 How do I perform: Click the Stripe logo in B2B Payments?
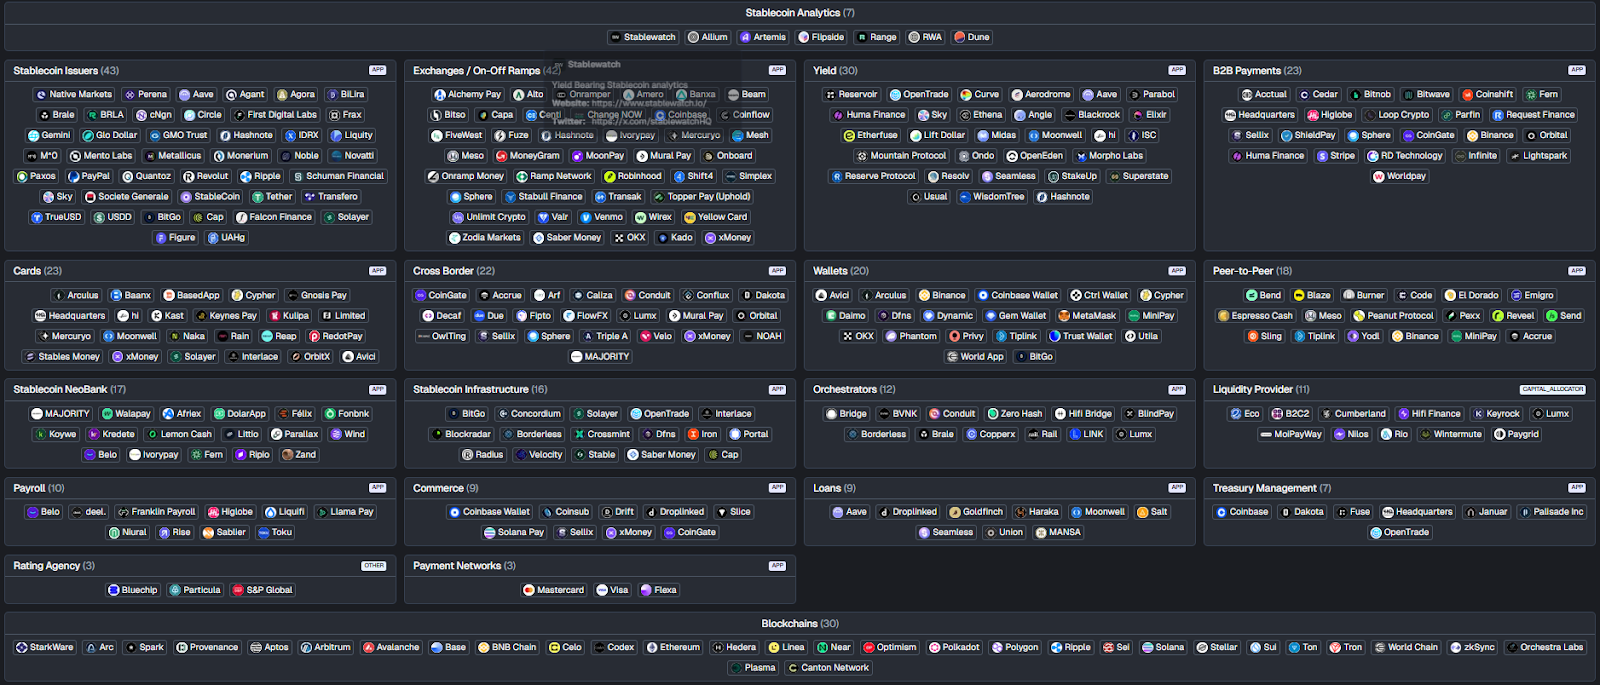pyautogui.click(x=1322, y=156)
